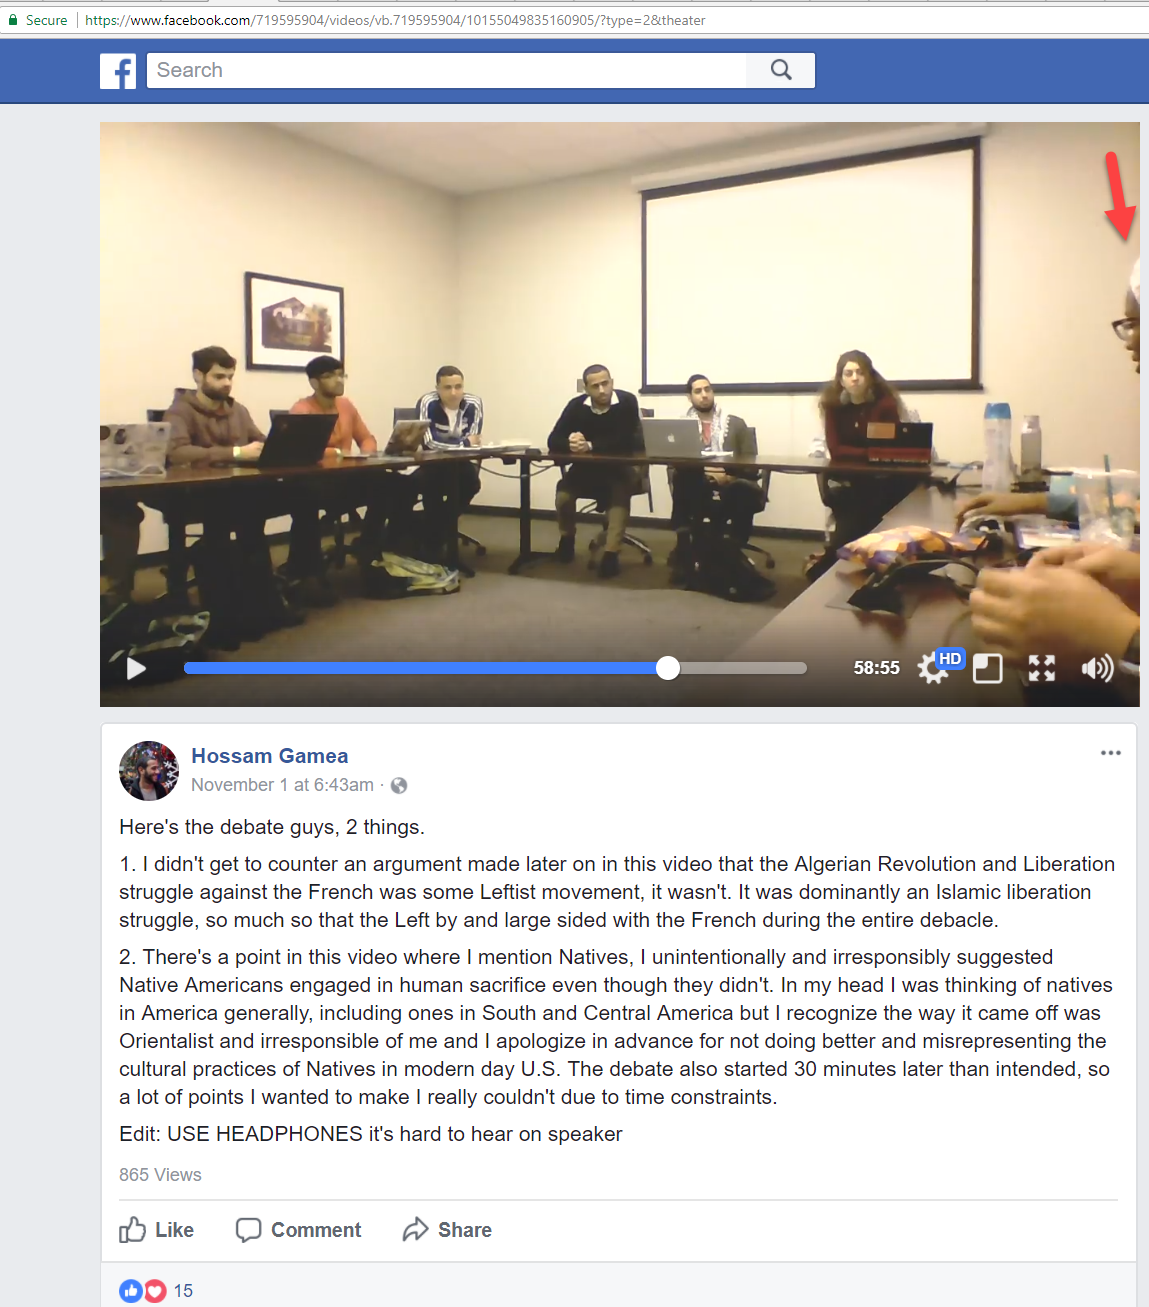This screenshot has height=1307, width=1149.
Task: Play the debate video
Action: pos(137,668)
